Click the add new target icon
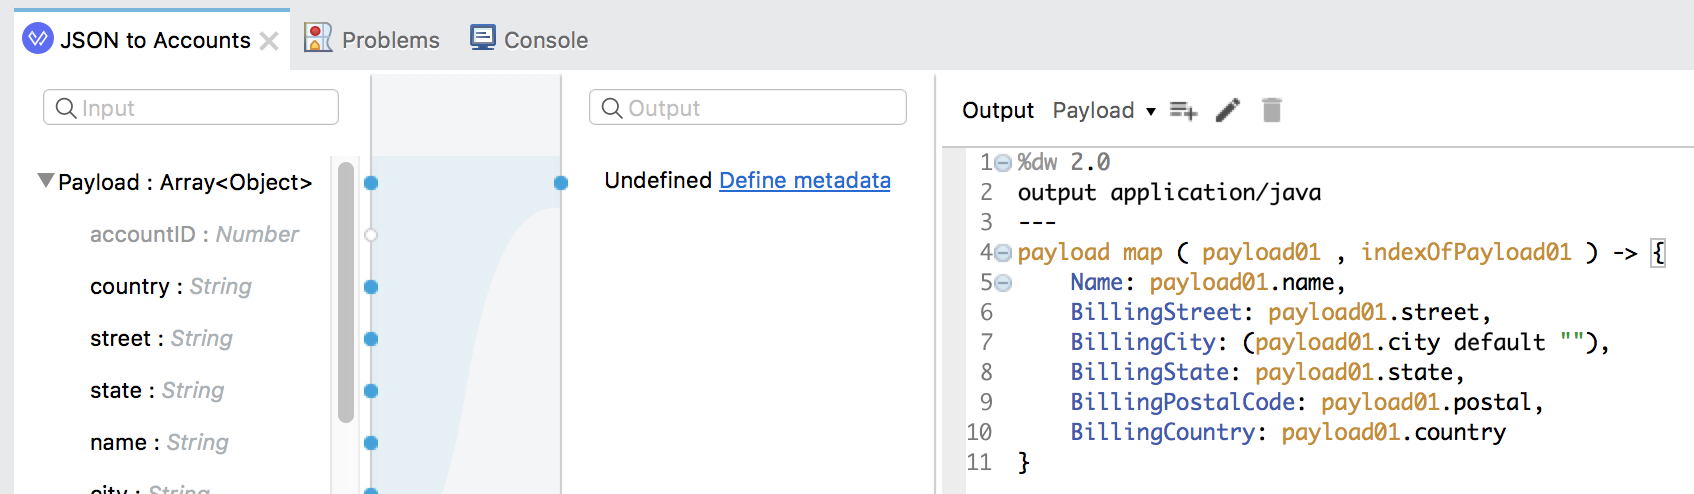1694x494 pixels. pos(1183,110)
